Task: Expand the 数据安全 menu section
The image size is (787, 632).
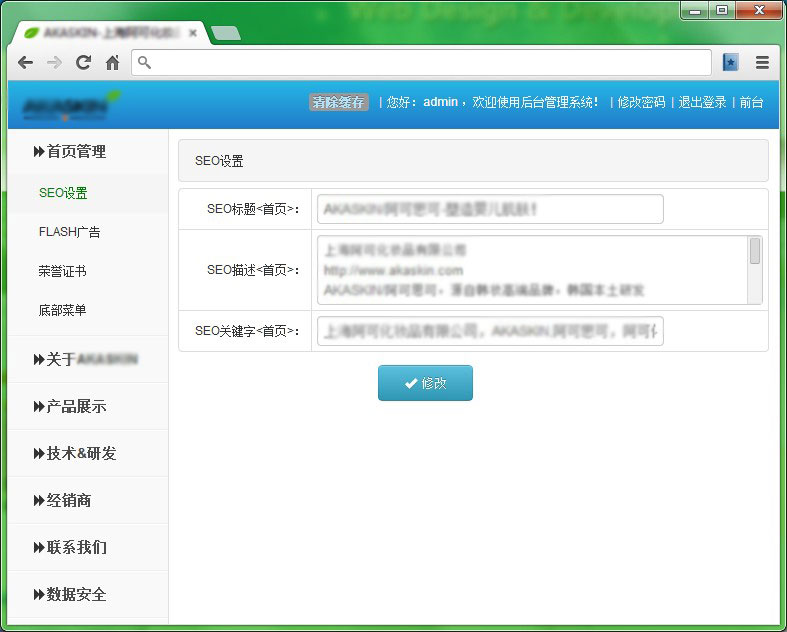Action: pos(70,594)
